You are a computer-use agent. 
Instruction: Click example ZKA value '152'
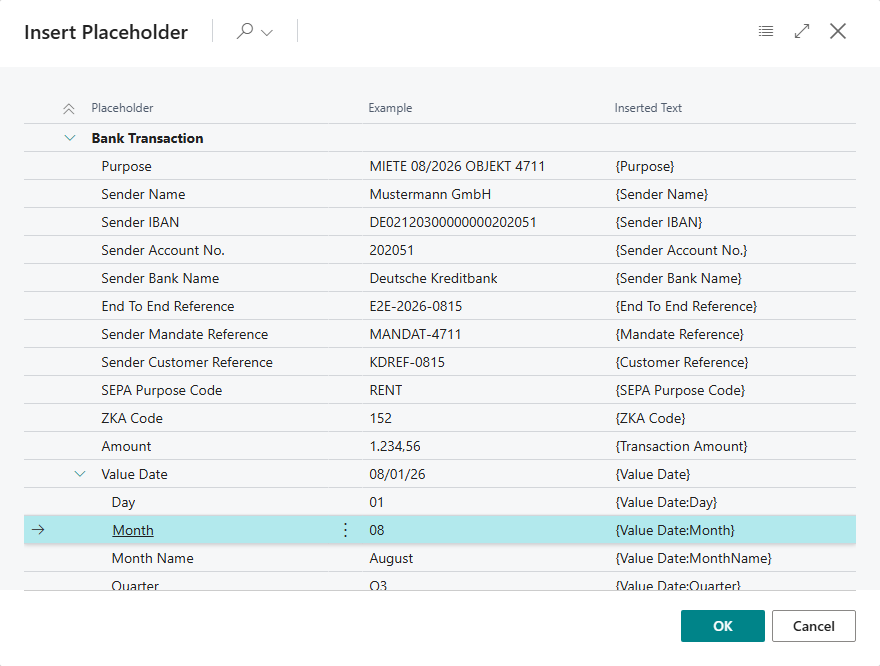coord(381,419)
